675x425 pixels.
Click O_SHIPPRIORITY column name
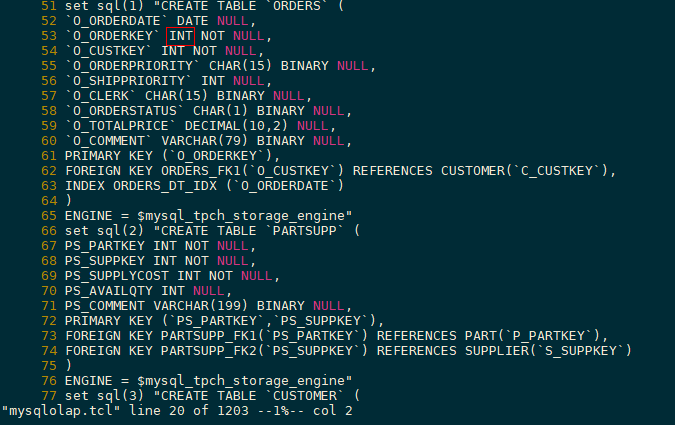tap(129, 81)
